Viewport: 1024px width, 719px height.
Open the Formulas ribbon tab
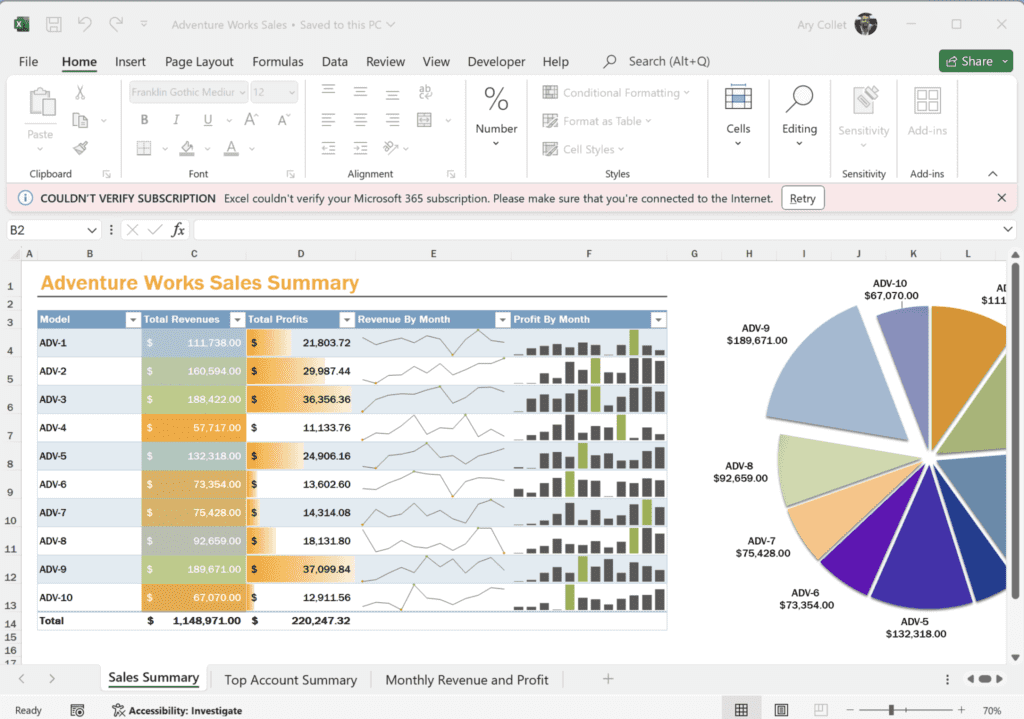point(277,61)
